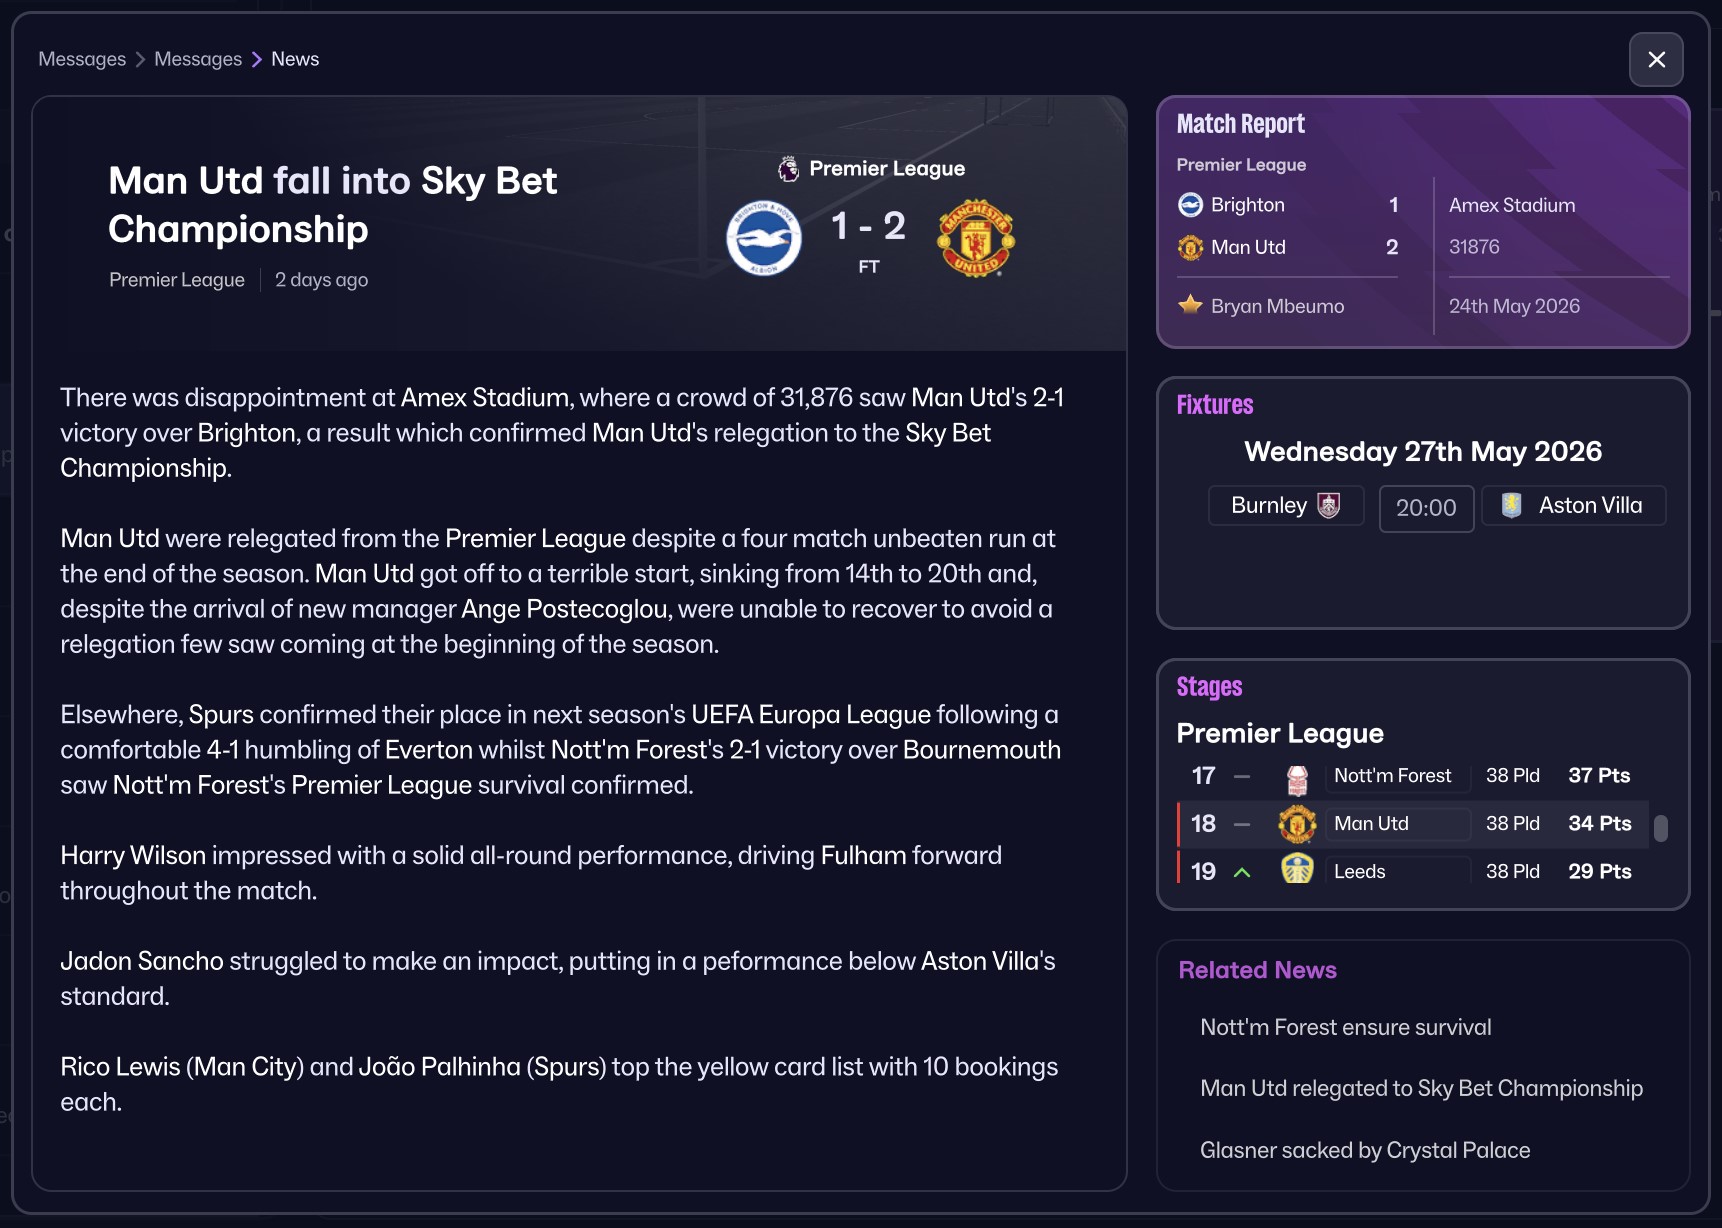The height and width of the screenshot is (1228, 1722).
Task: Click Leeds badge in league table
Action: (1297, 871)
